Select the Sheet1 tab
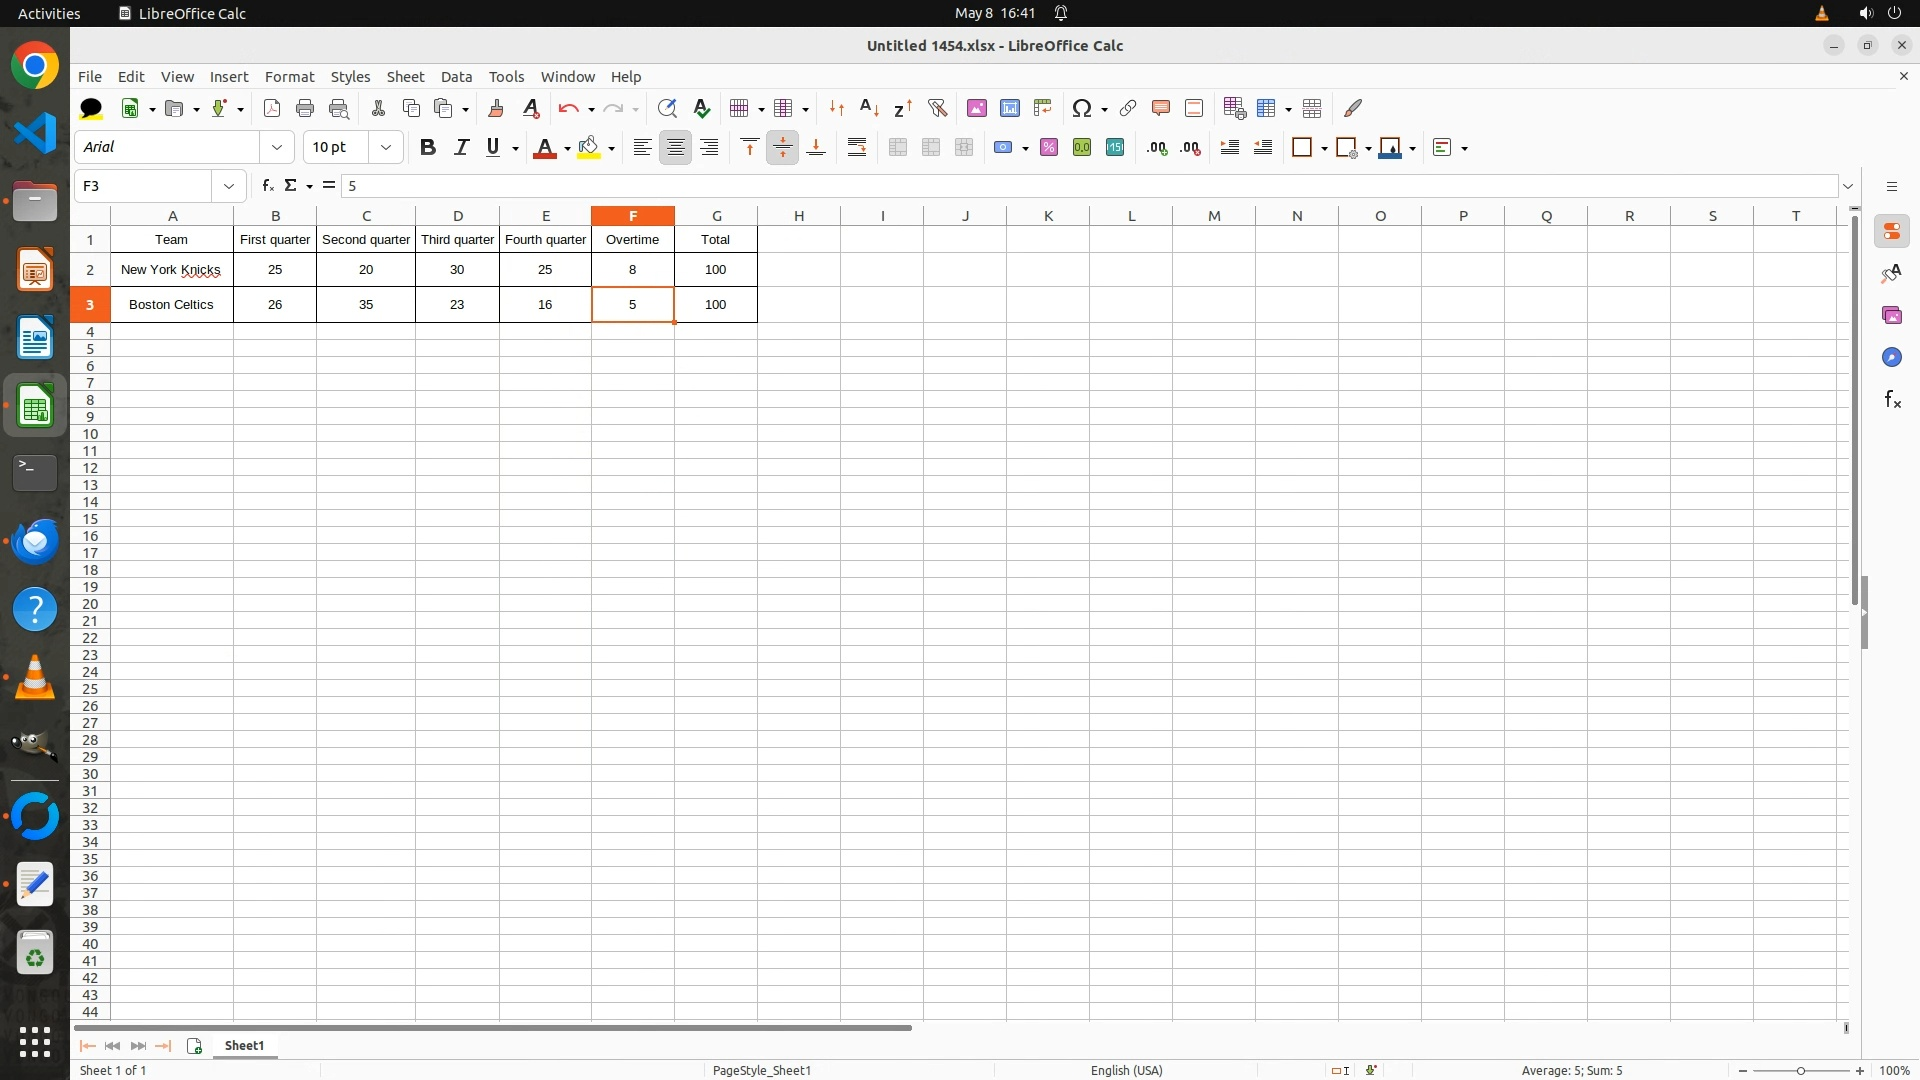 (244, 1046)
